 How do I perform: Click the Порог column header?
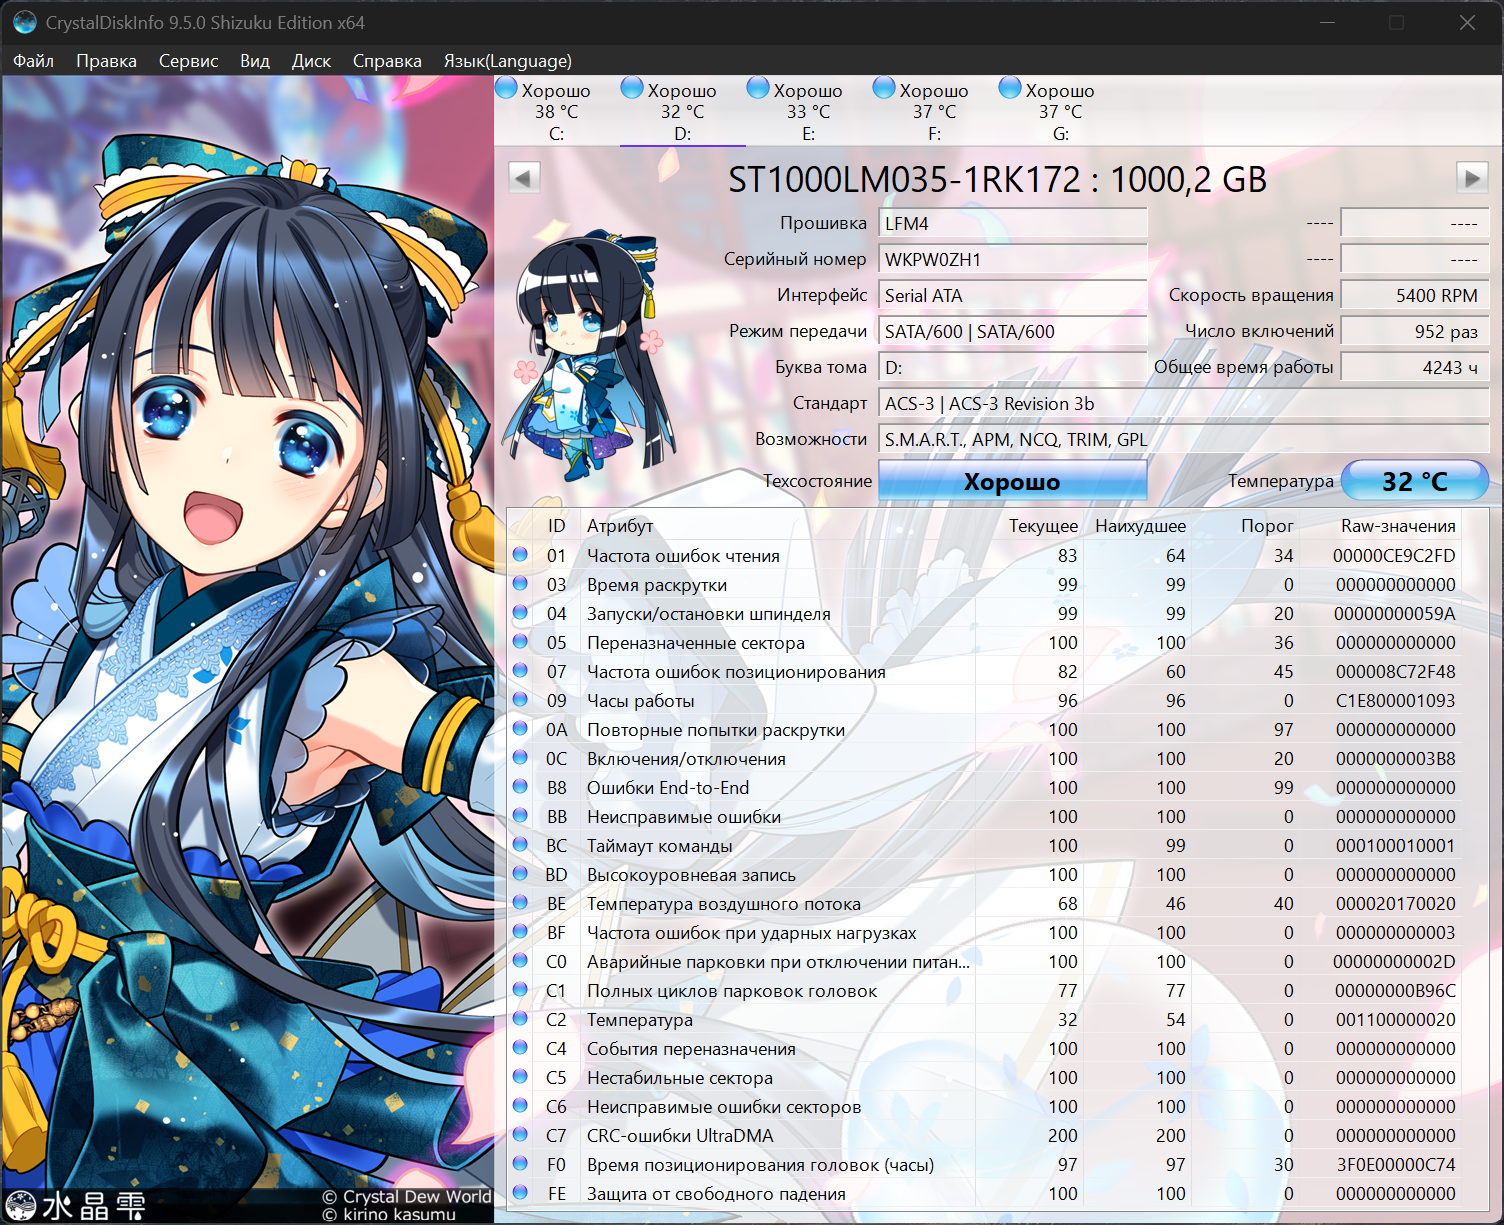click(1267, 526)
